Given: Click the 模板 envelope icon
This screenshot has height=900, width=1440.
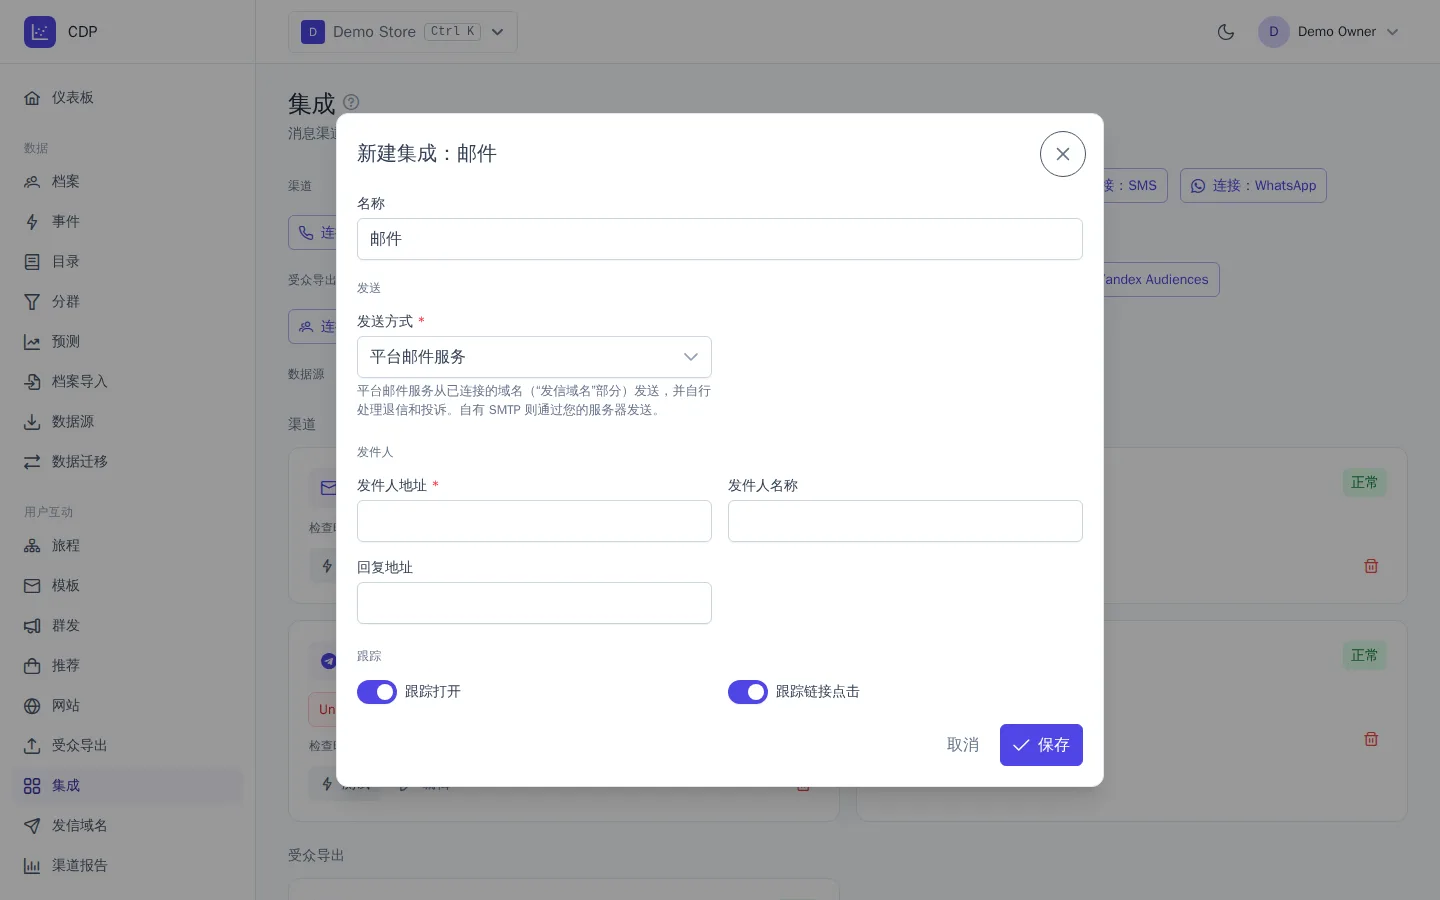Looking at the screenshot, I should coord(32,586).
